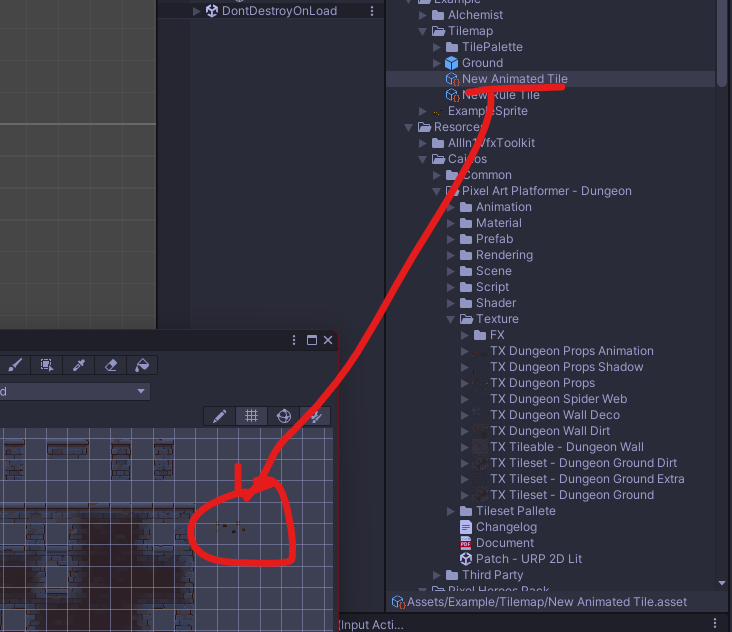Click TX Tileset - Dungeon Ground Extra thumbnail
The width and height of the screenshot is (732, 632).
(479, 479)
